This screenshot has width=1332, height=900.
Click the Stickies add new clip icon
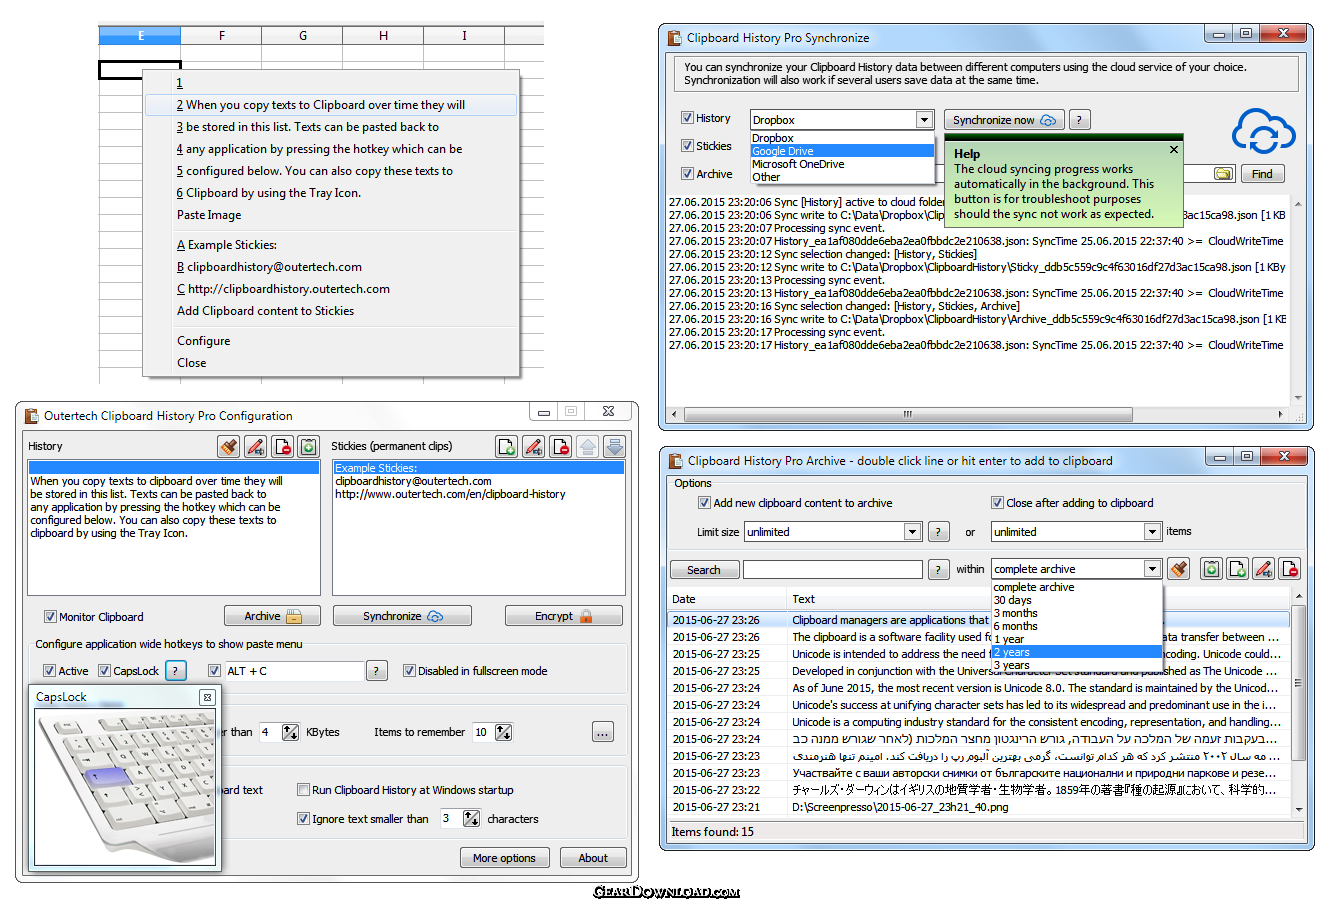coord(507,446)
